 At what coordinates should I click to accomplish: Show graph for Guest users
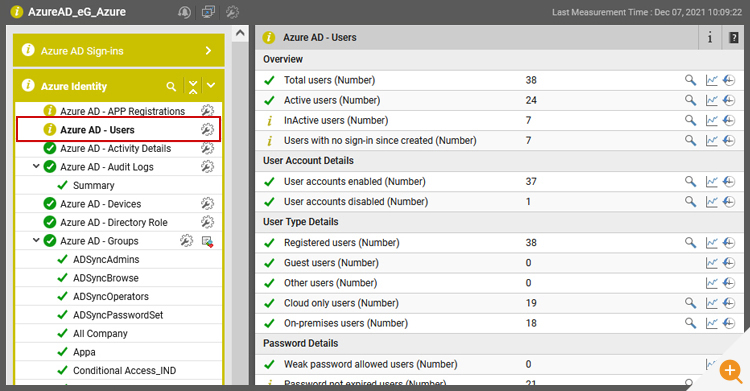coord(711,263)
